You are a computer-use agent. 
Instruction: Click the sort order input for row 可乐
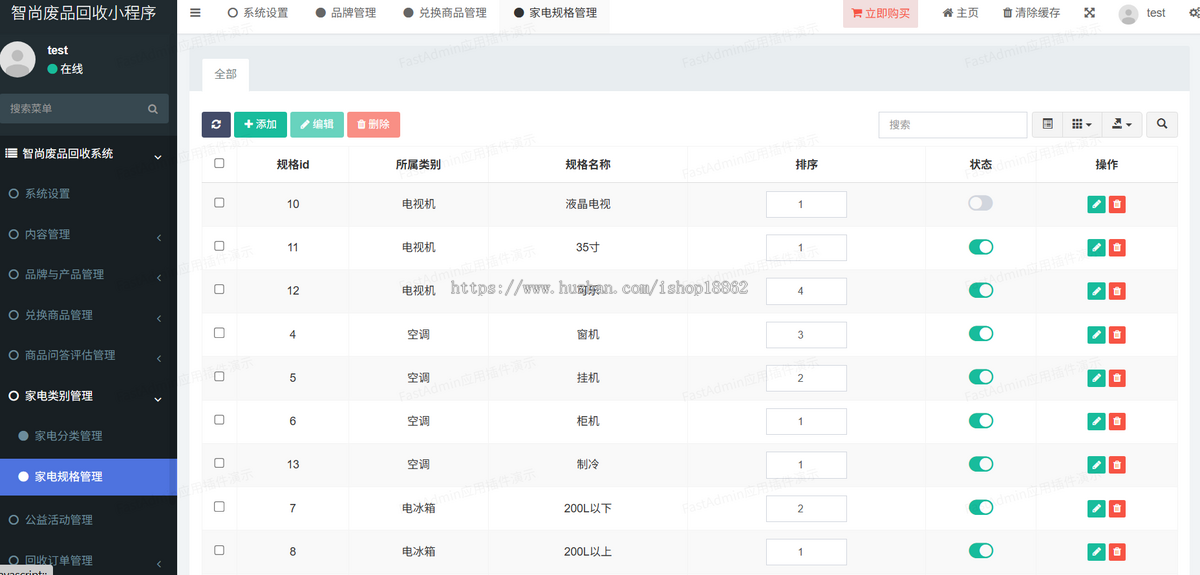[x=806, y=291]
